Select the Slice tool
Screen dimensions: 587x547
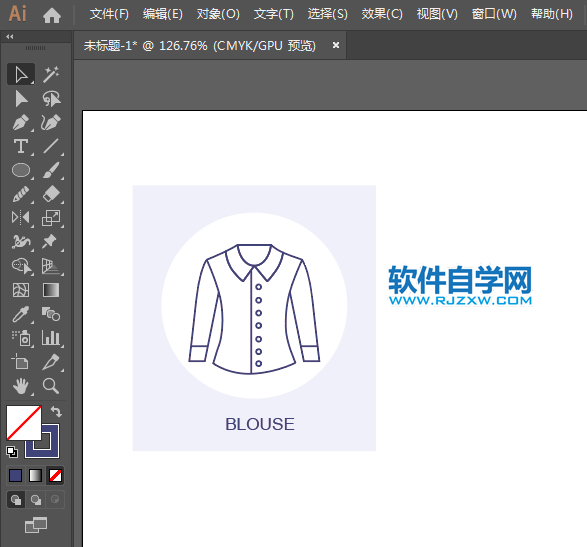[51, 362]
